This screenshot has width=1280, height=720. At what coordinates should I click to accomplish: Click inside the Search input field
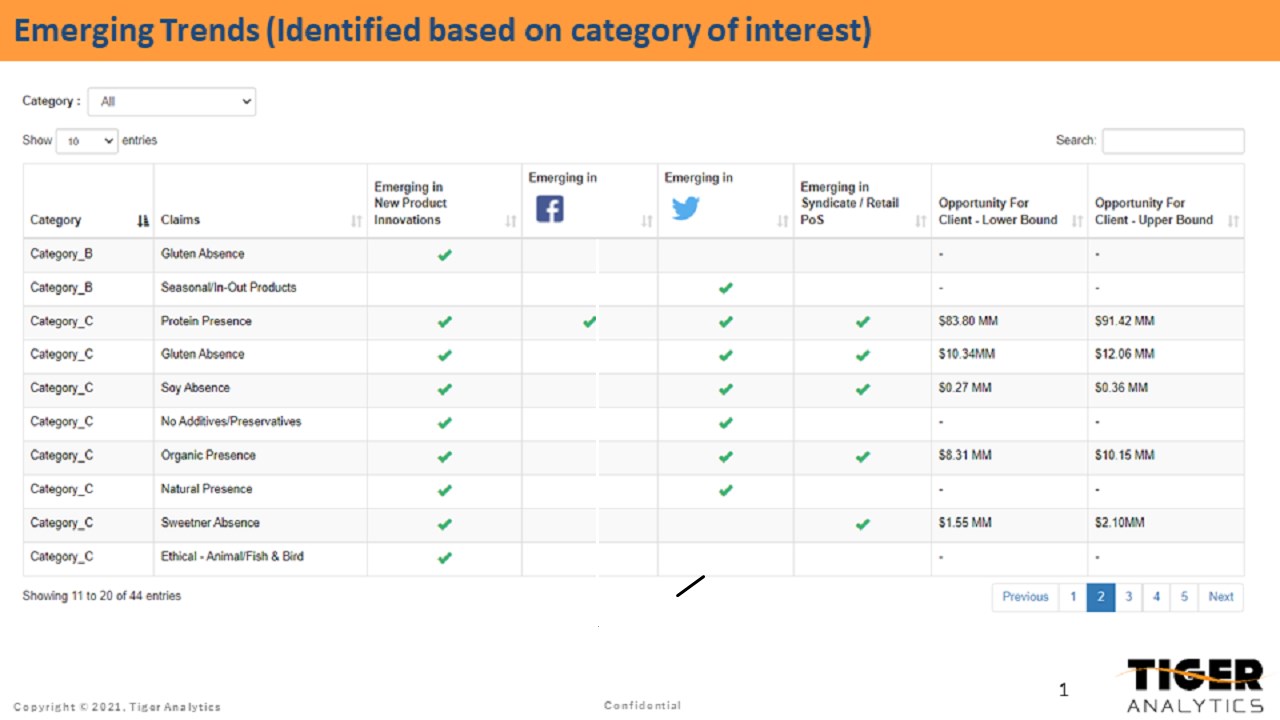pos(1173,141)
